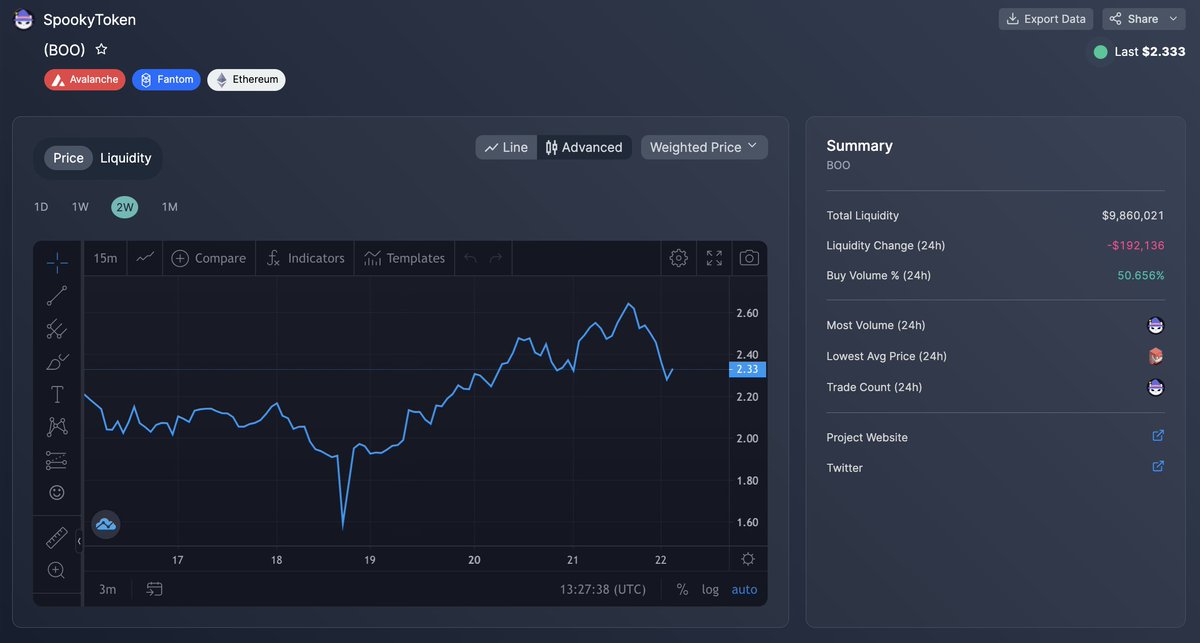1200x643 pixels.
Task: Click the undo arrow in chart toolbar
Action: tap(470, 258)
